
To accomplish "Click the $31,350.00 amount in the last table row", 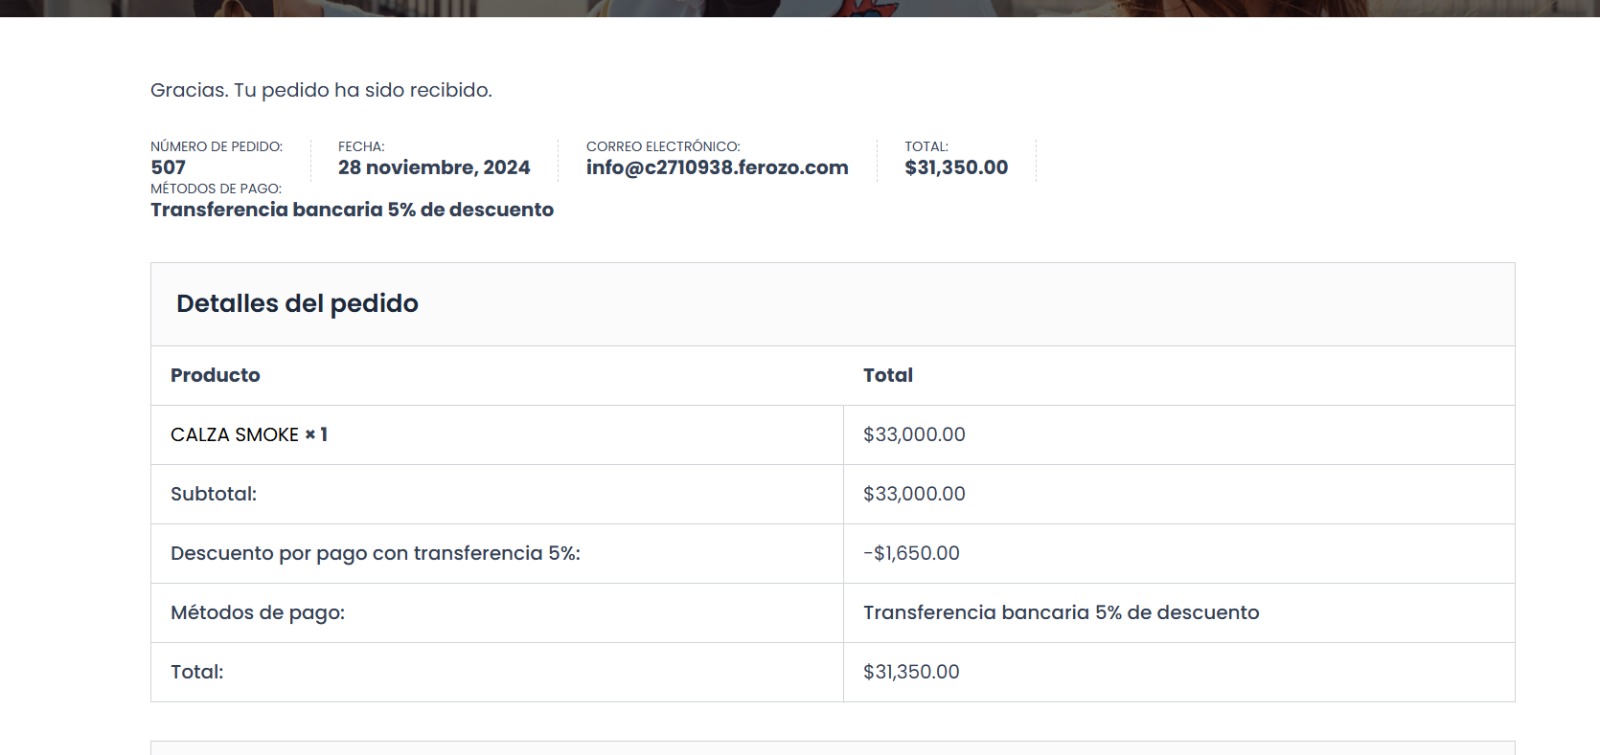I will click(911, 672).
